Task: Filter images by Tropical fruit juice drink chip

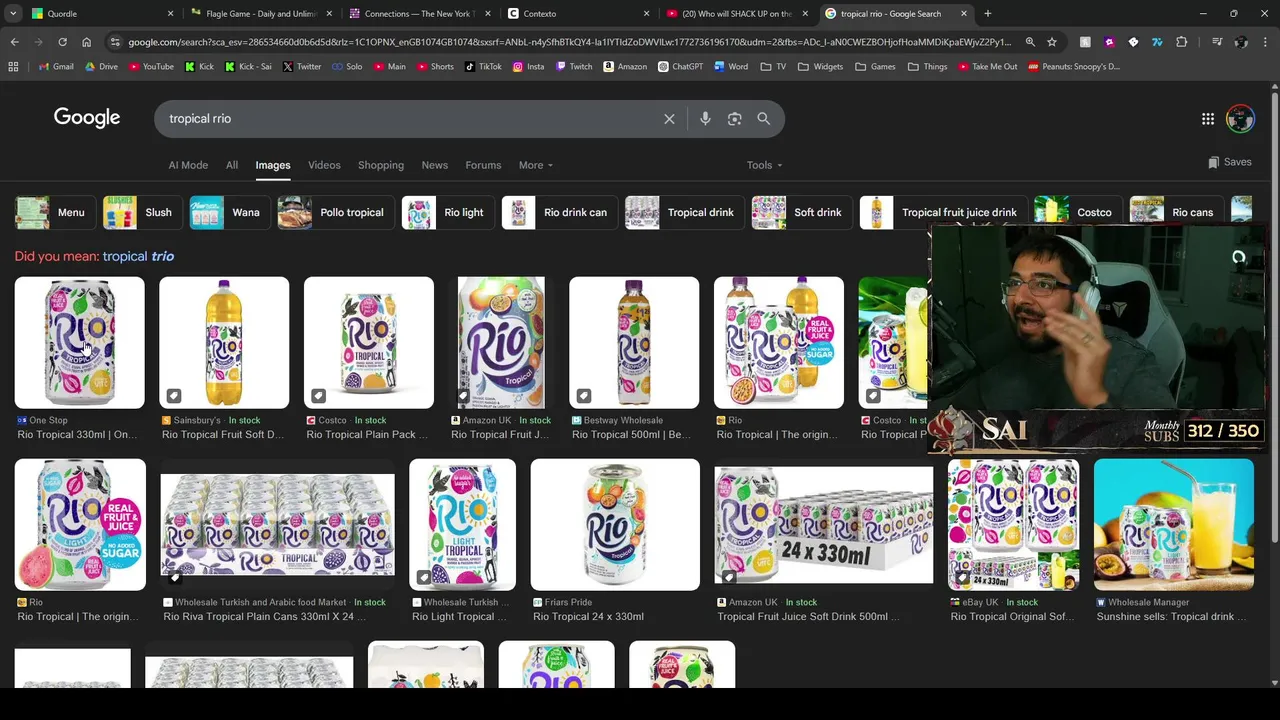Action: [x=942, y=212]
